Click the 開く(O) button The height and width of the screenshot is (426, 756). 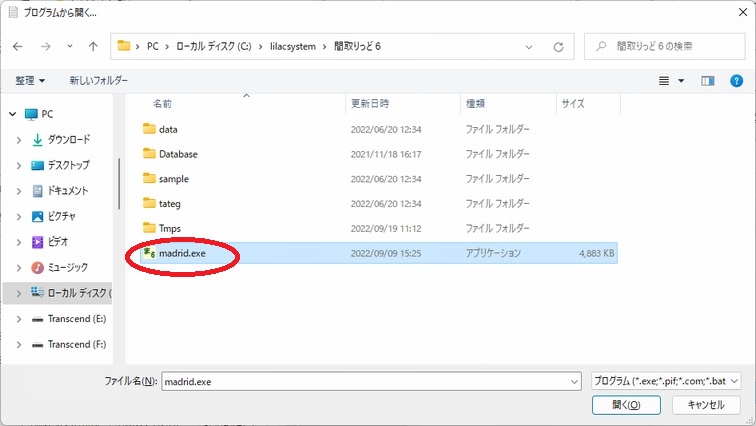[626, 405]
